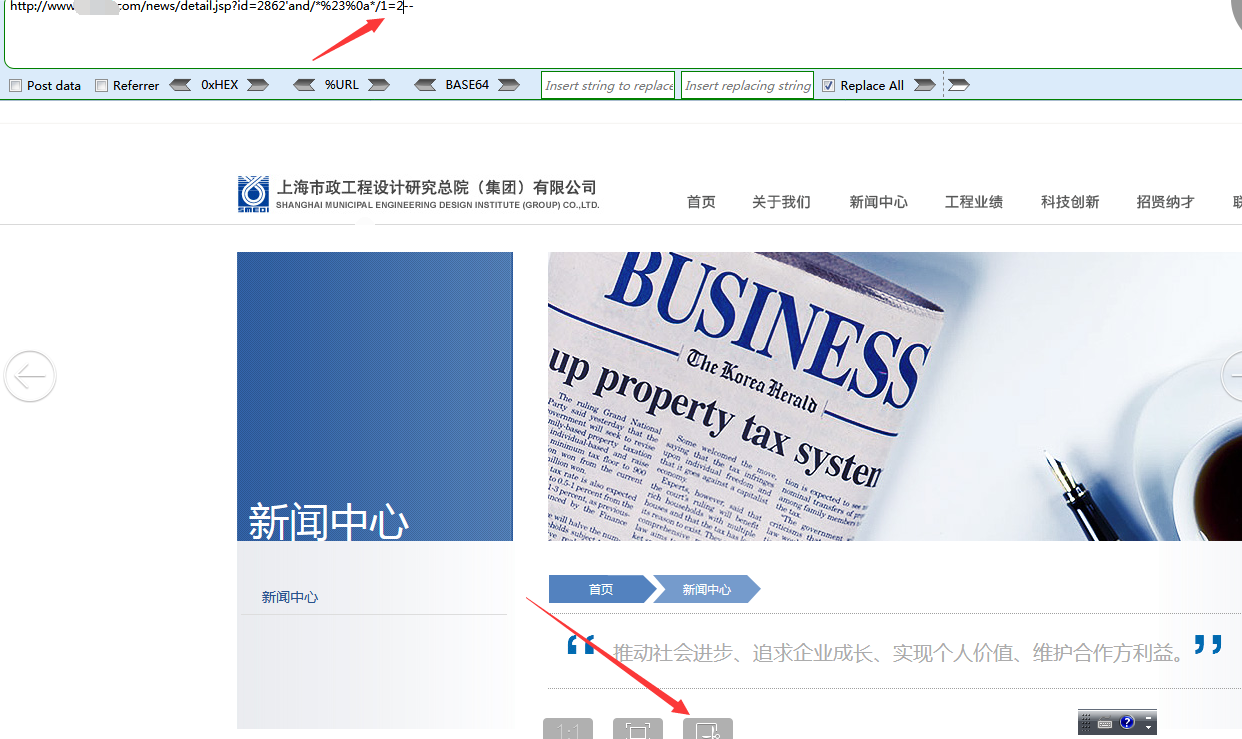Go to the previous banner slide with the left arrow

tap(30, 377)
